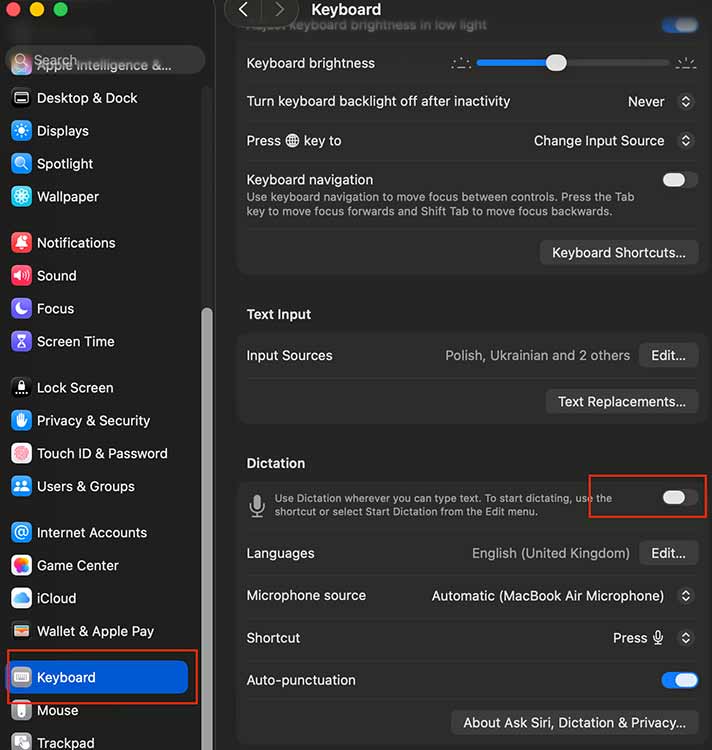
Task: Select the Sound speaker icon
Action: (21, 276)
